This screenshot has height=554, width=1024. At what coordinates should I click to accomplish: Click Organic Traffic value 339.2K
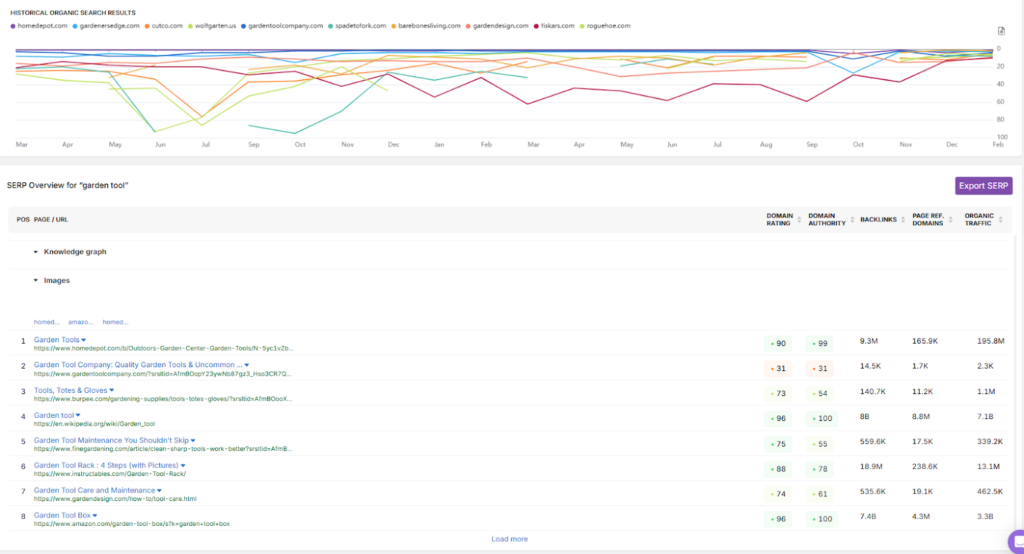click(990, 442)
